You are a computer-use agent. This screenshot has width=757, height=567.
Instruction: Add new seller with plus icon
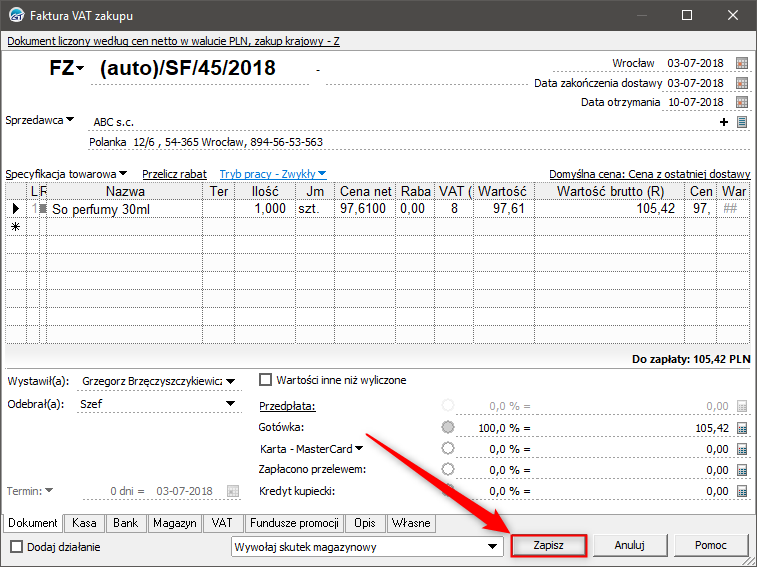click(724, 122)
